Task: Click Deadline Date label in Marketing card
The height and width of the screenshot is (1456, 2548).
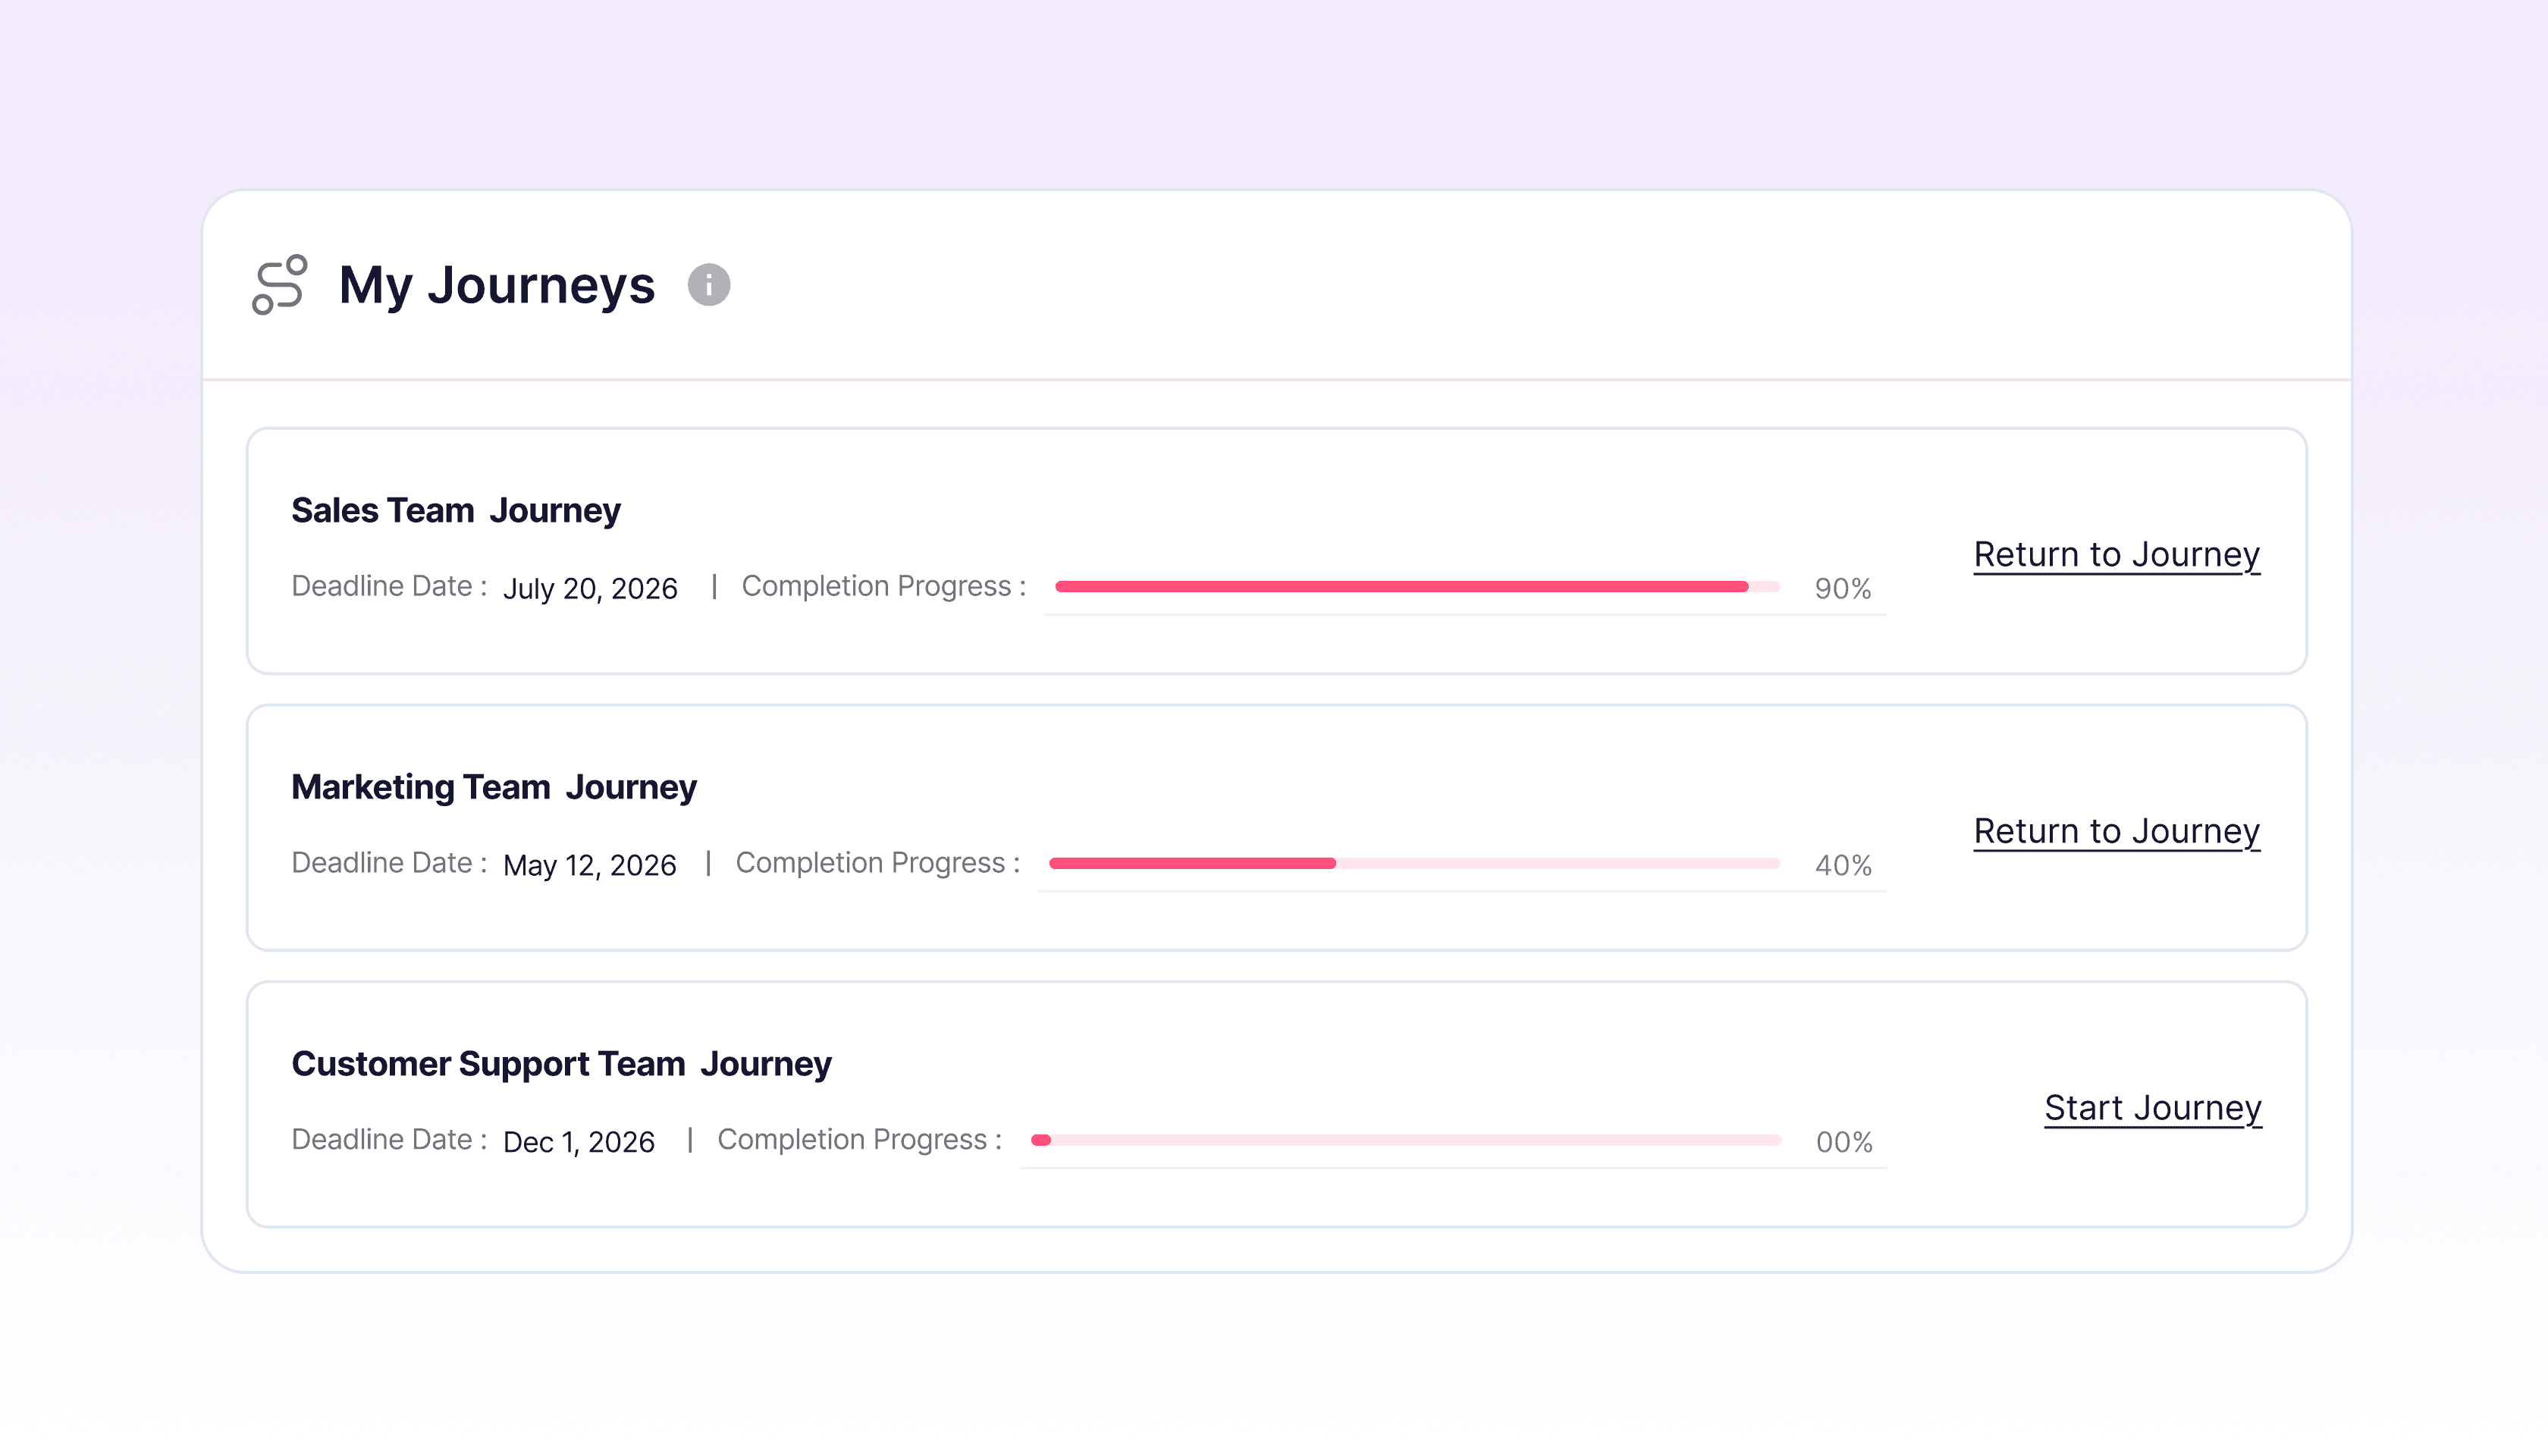Action: point(388,863)
